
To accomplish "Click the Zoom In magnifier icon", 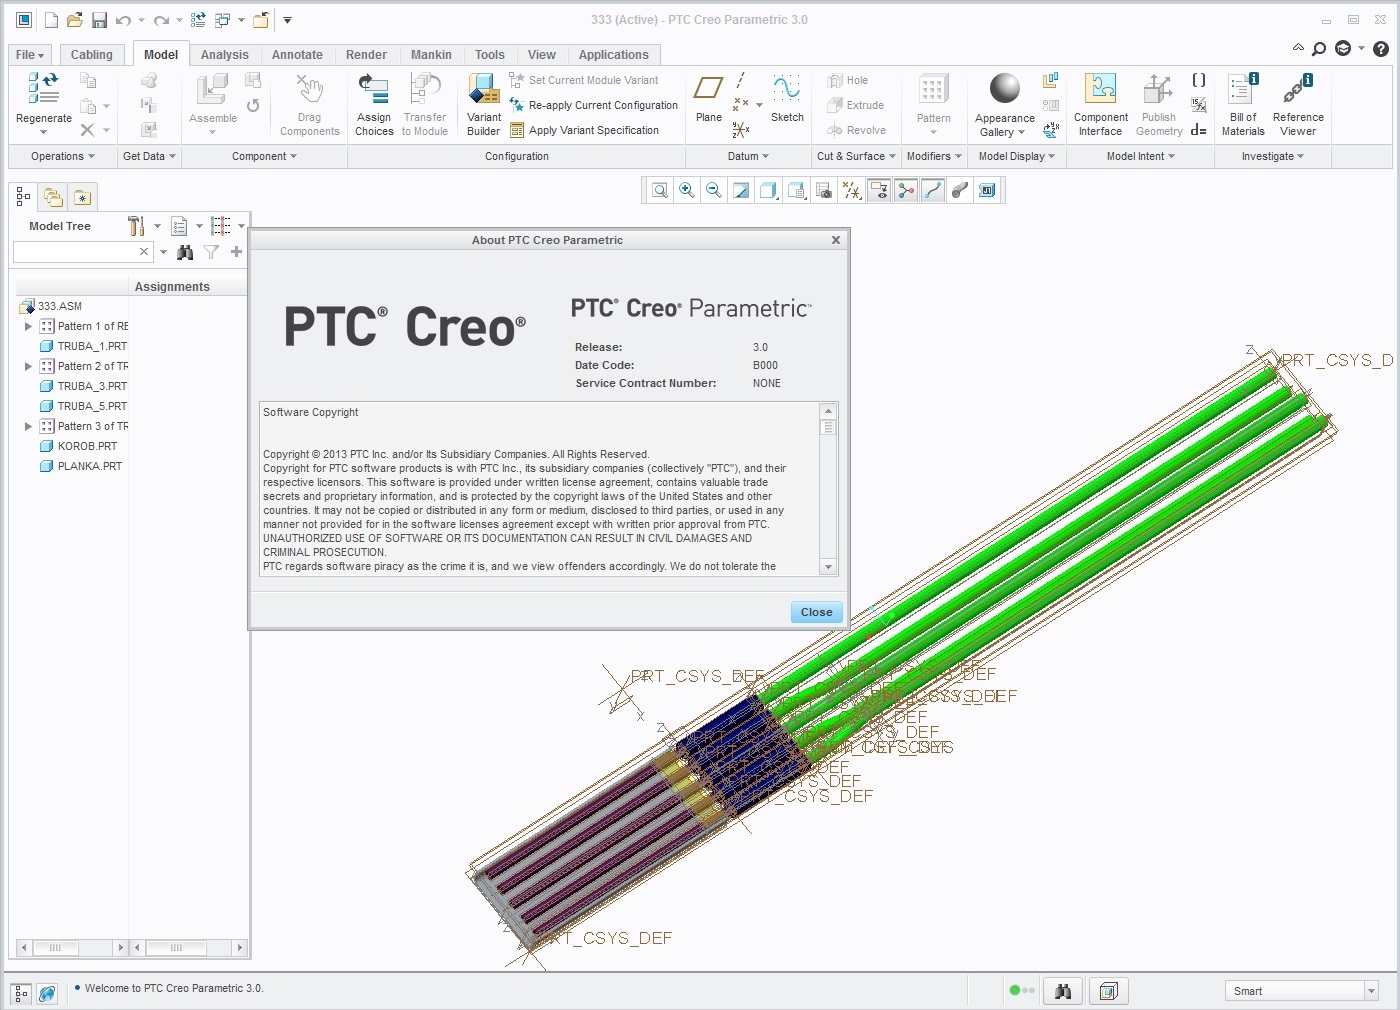I will [x=687, y=190].
